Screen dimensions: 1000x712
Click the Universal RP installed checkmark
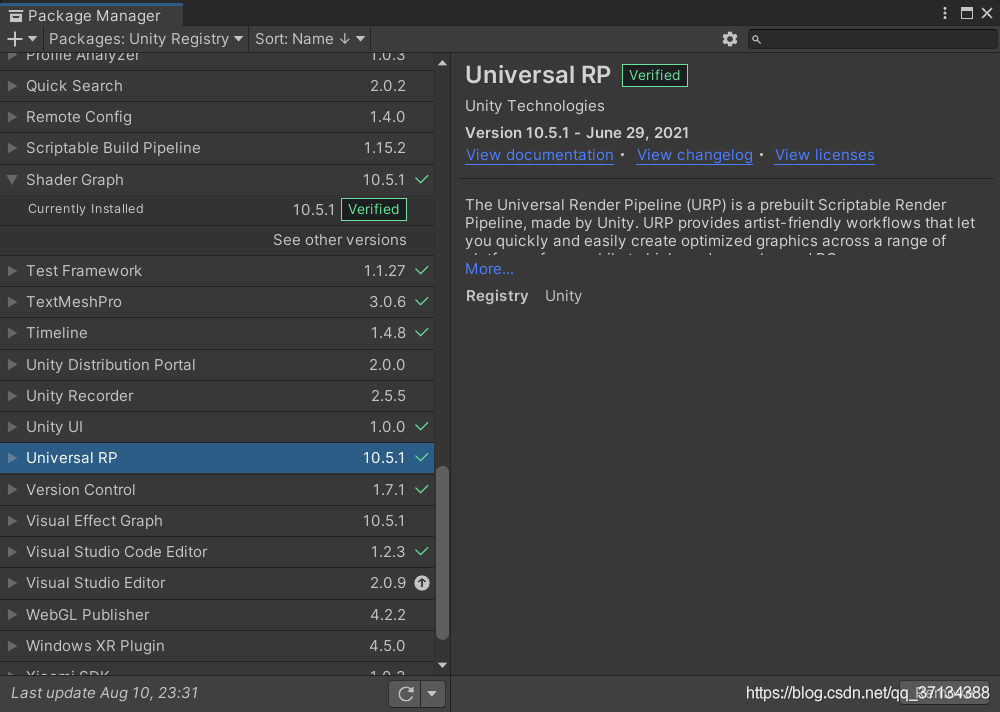pyautogui.click(x=422, y=457)
